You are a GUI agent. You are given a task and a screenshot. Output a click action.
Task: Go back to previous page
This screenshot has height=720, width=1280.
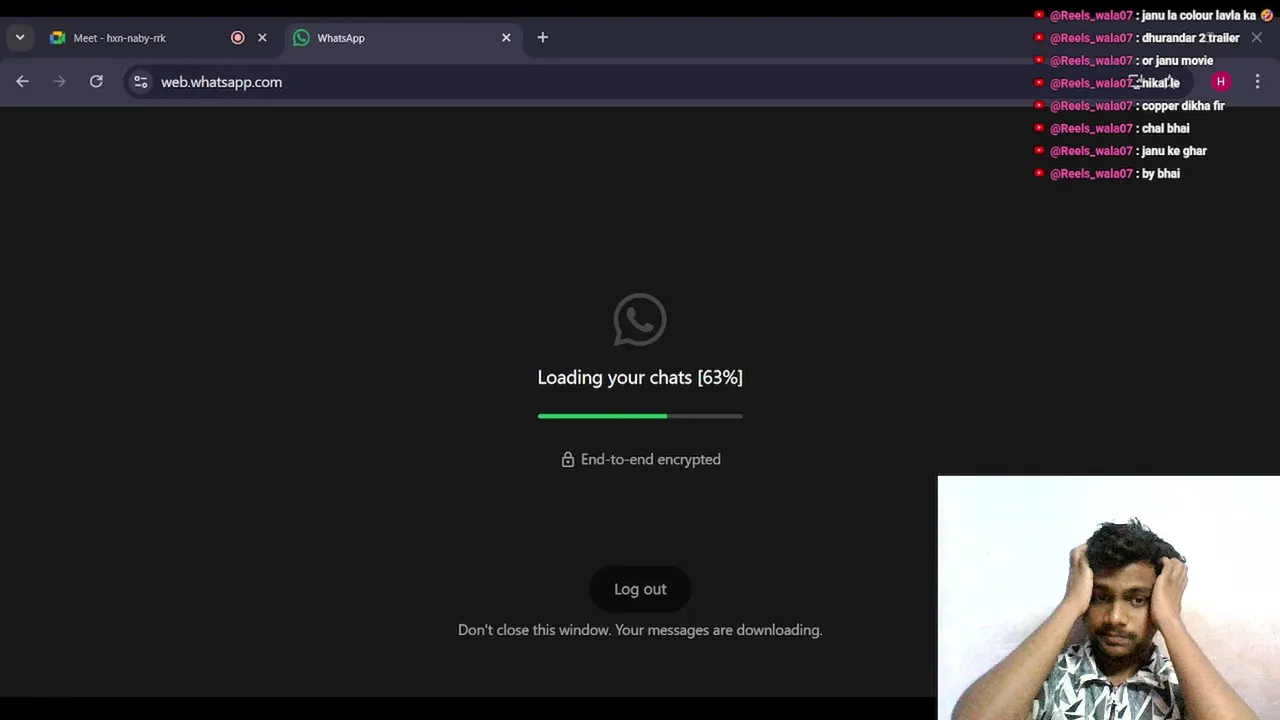point(22,82)
